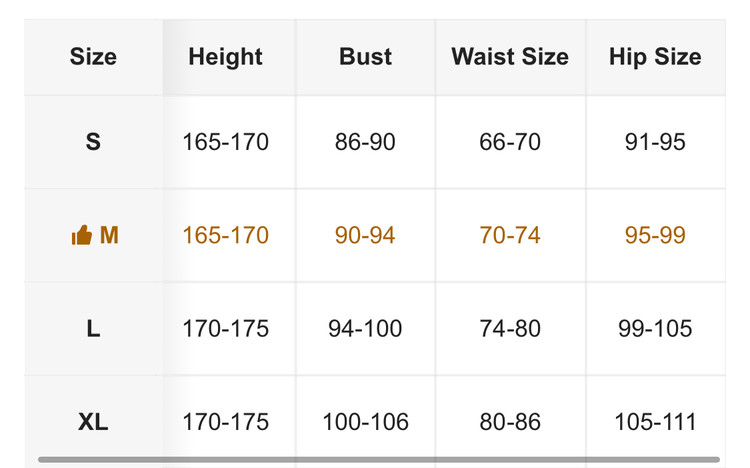Click the 100-106 bust cell for XL
The height and width of the screenshot is (468, 750).
point(365,422)
